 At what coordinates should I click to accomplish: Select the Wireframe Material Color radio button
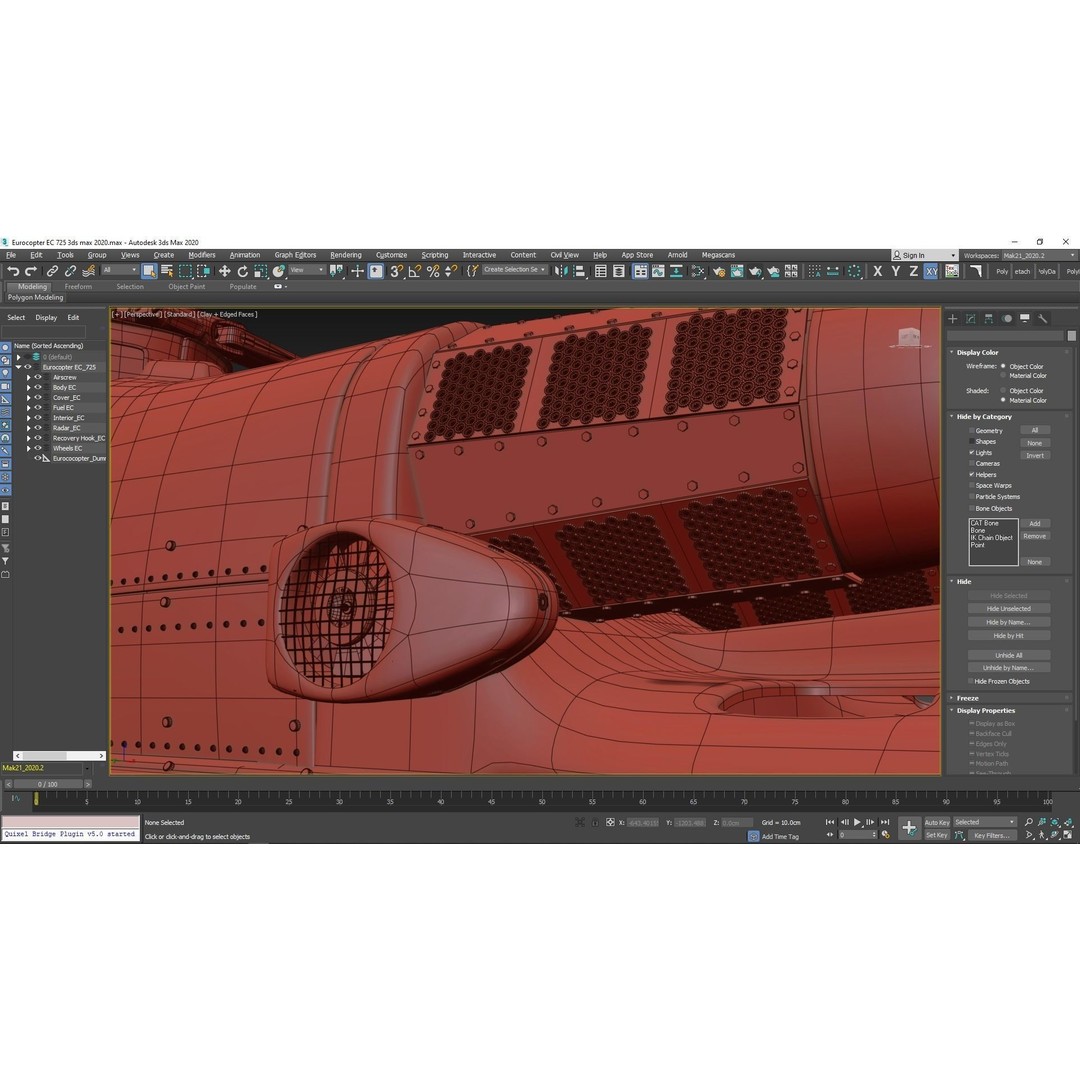tap(1003, 375)
